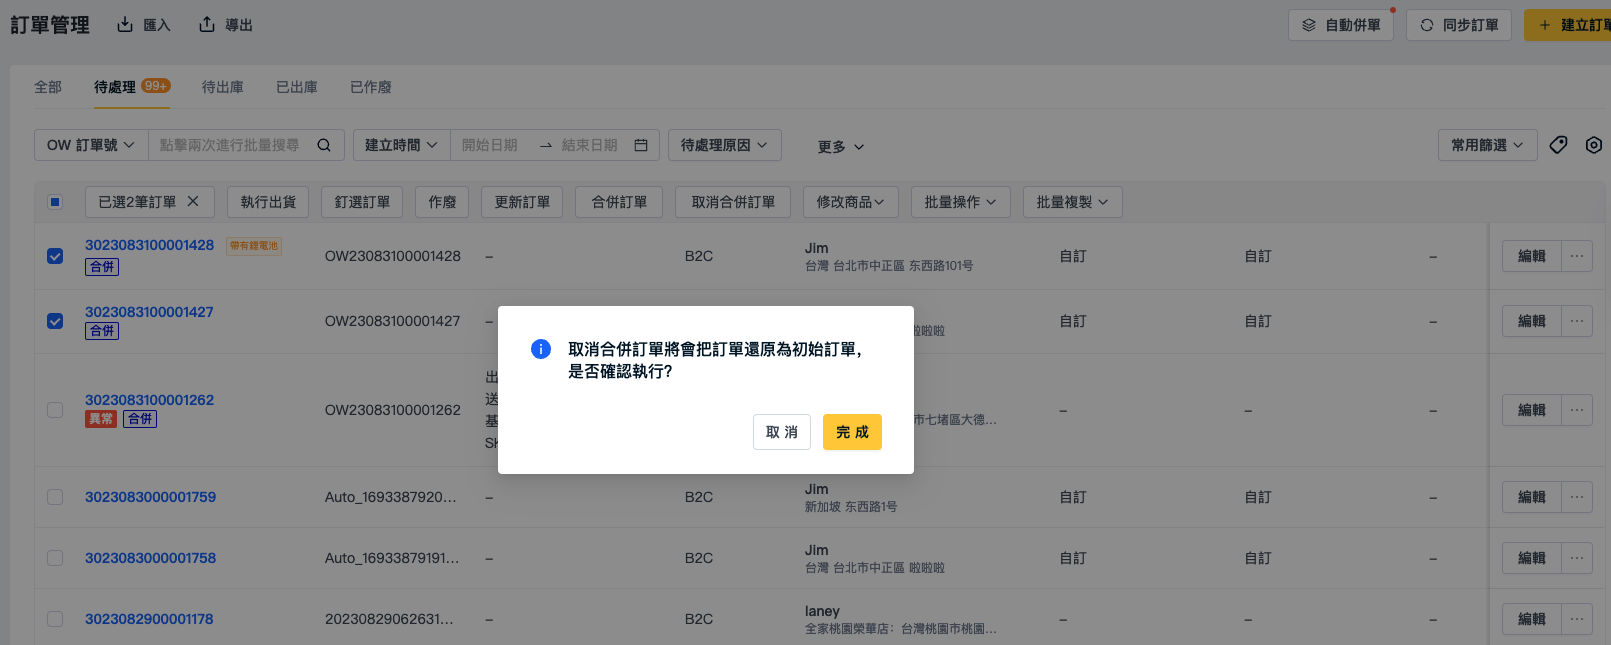Switch to the 待出庫 tab
This screenshot has height=645, width=1611.
tap(223, 87)
